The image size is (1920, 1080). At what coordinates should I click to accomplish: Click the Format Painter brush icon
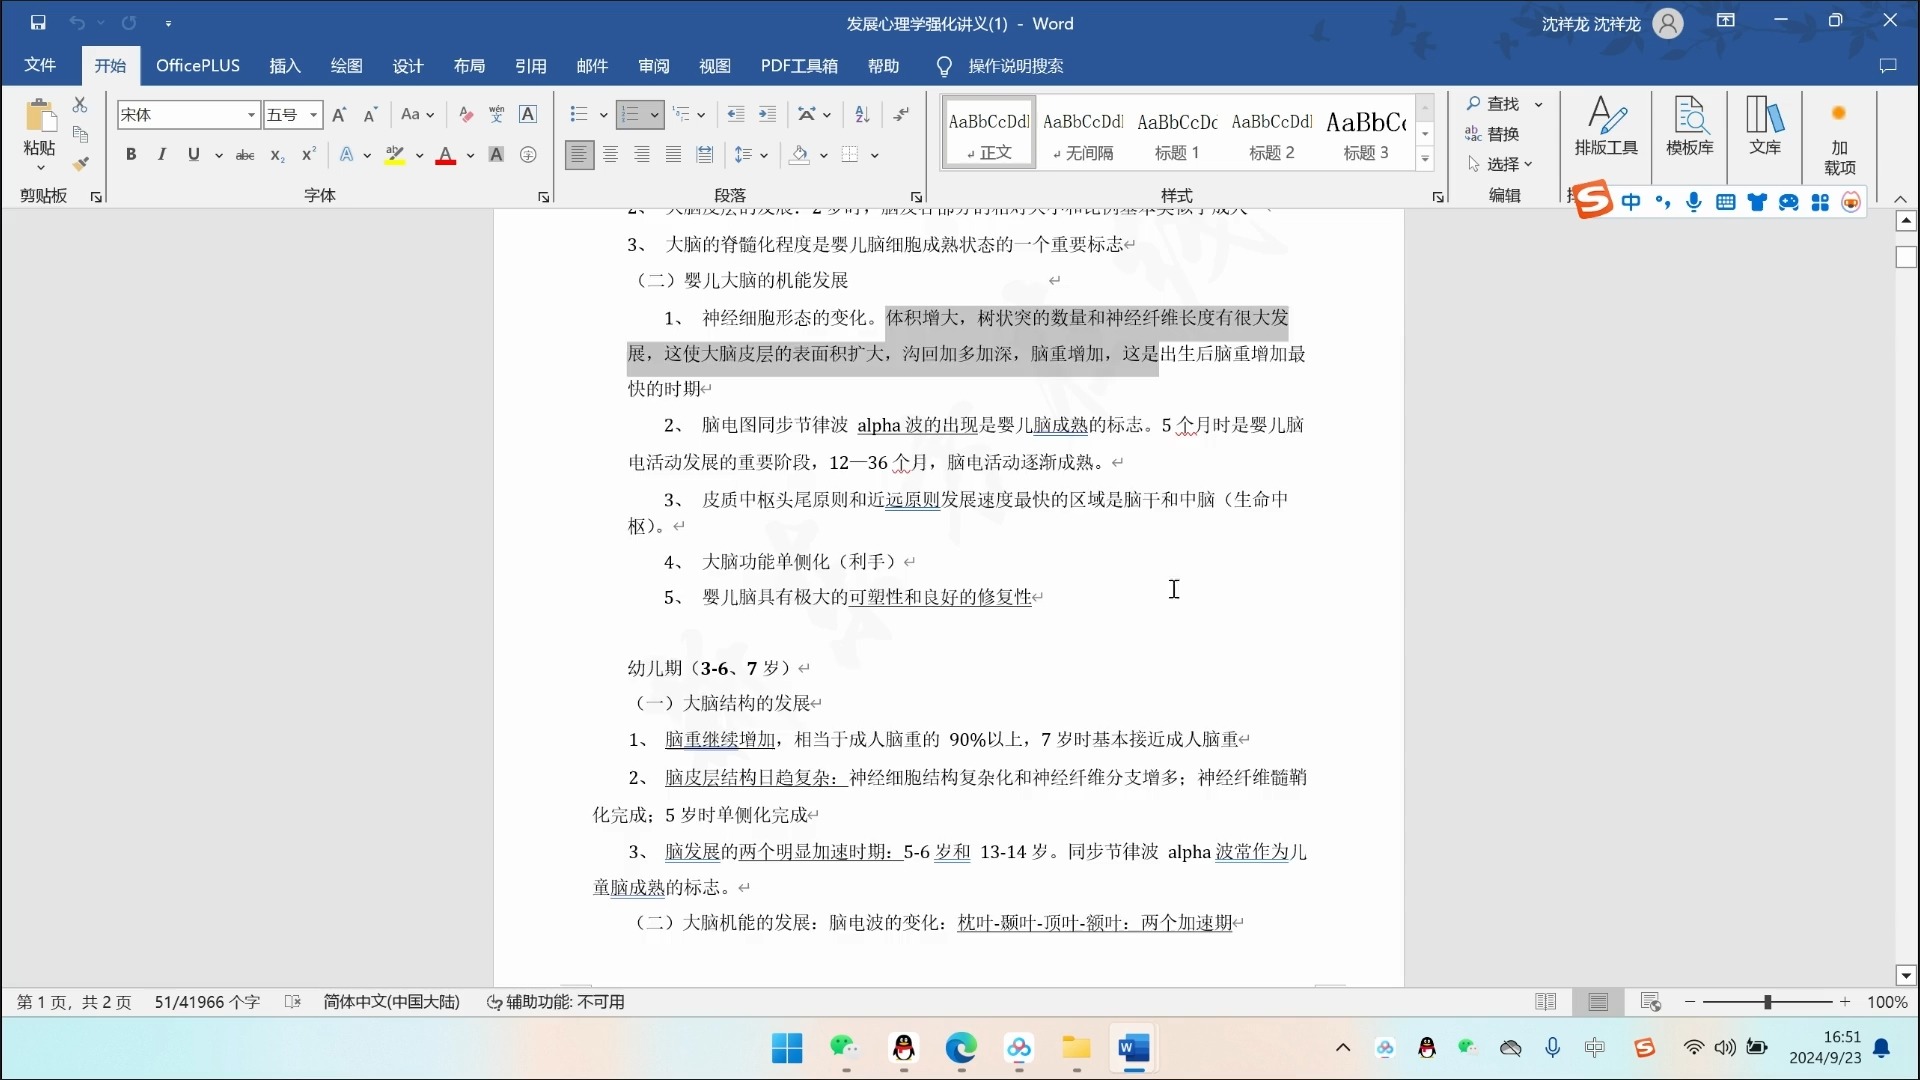80,164
